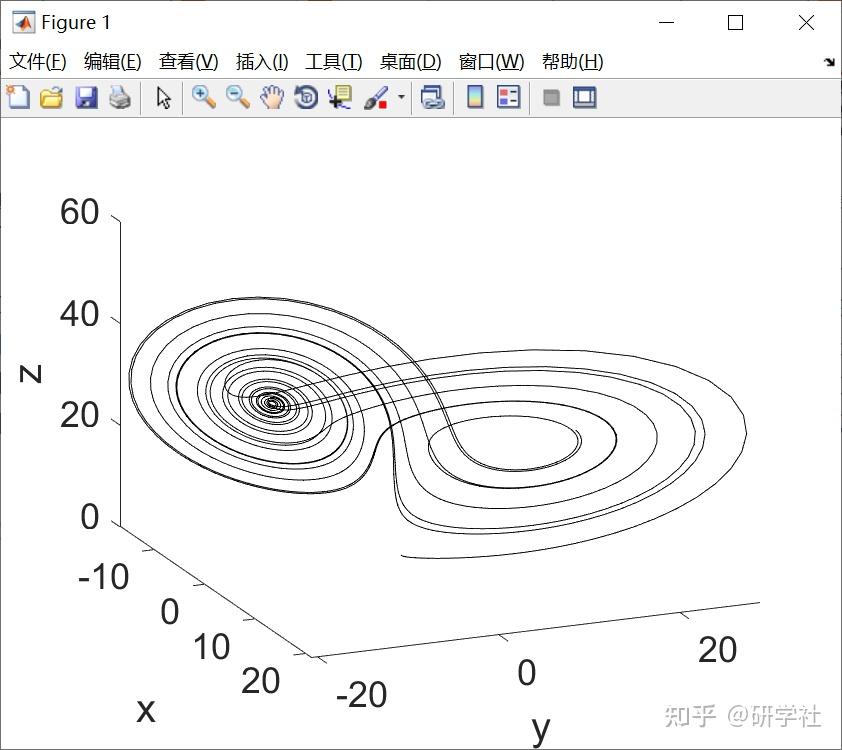Viewport: 842px width, 750px height.
Task: Enable the Link Plot feature
Action: (x=431, y=97)
